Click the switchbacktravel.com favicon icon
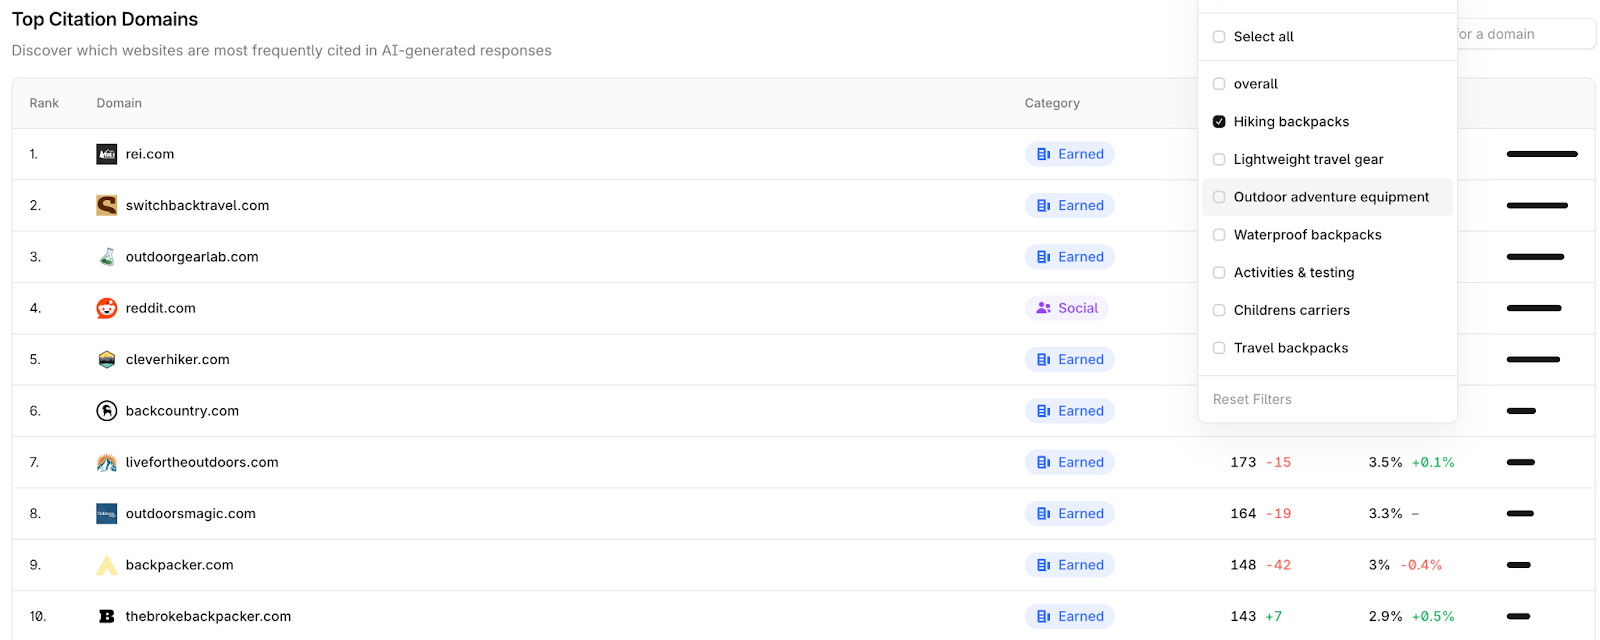 point(106,205)
